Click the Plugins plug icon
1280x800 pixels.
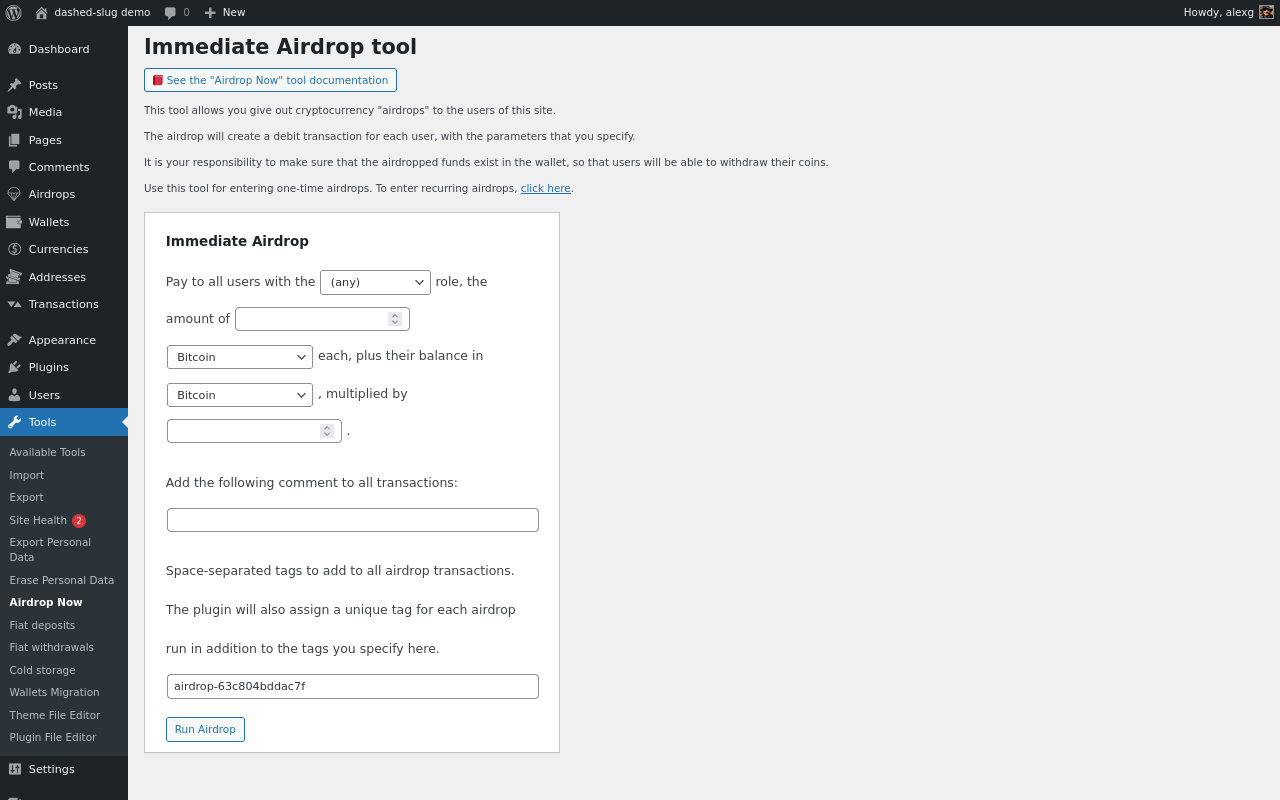point(14,367)
